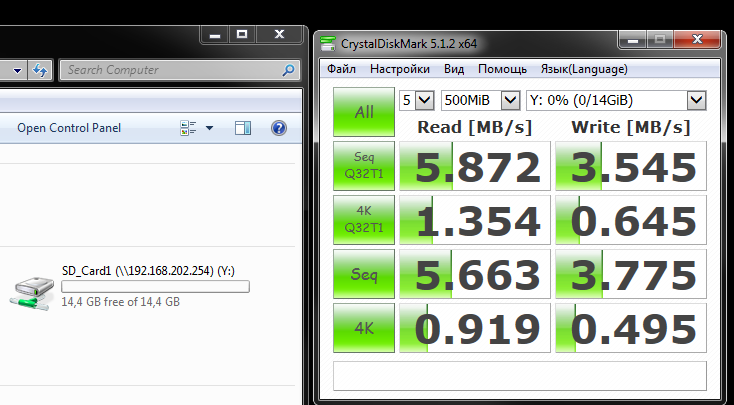Start the 4K Q32T1 test

(364, 220)
